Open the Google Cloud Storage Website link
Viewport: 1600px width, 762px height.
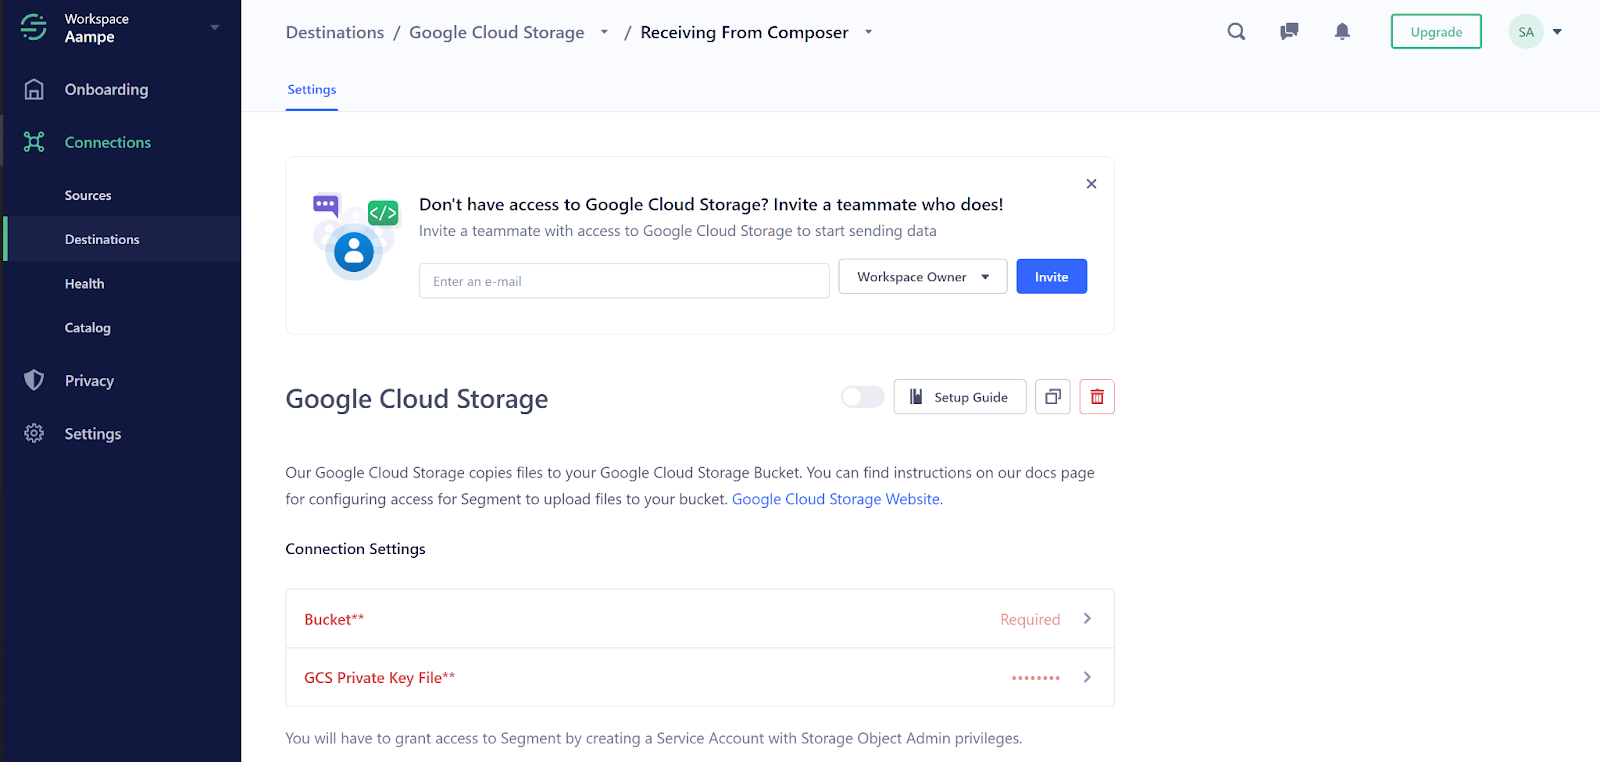(836, 499)
